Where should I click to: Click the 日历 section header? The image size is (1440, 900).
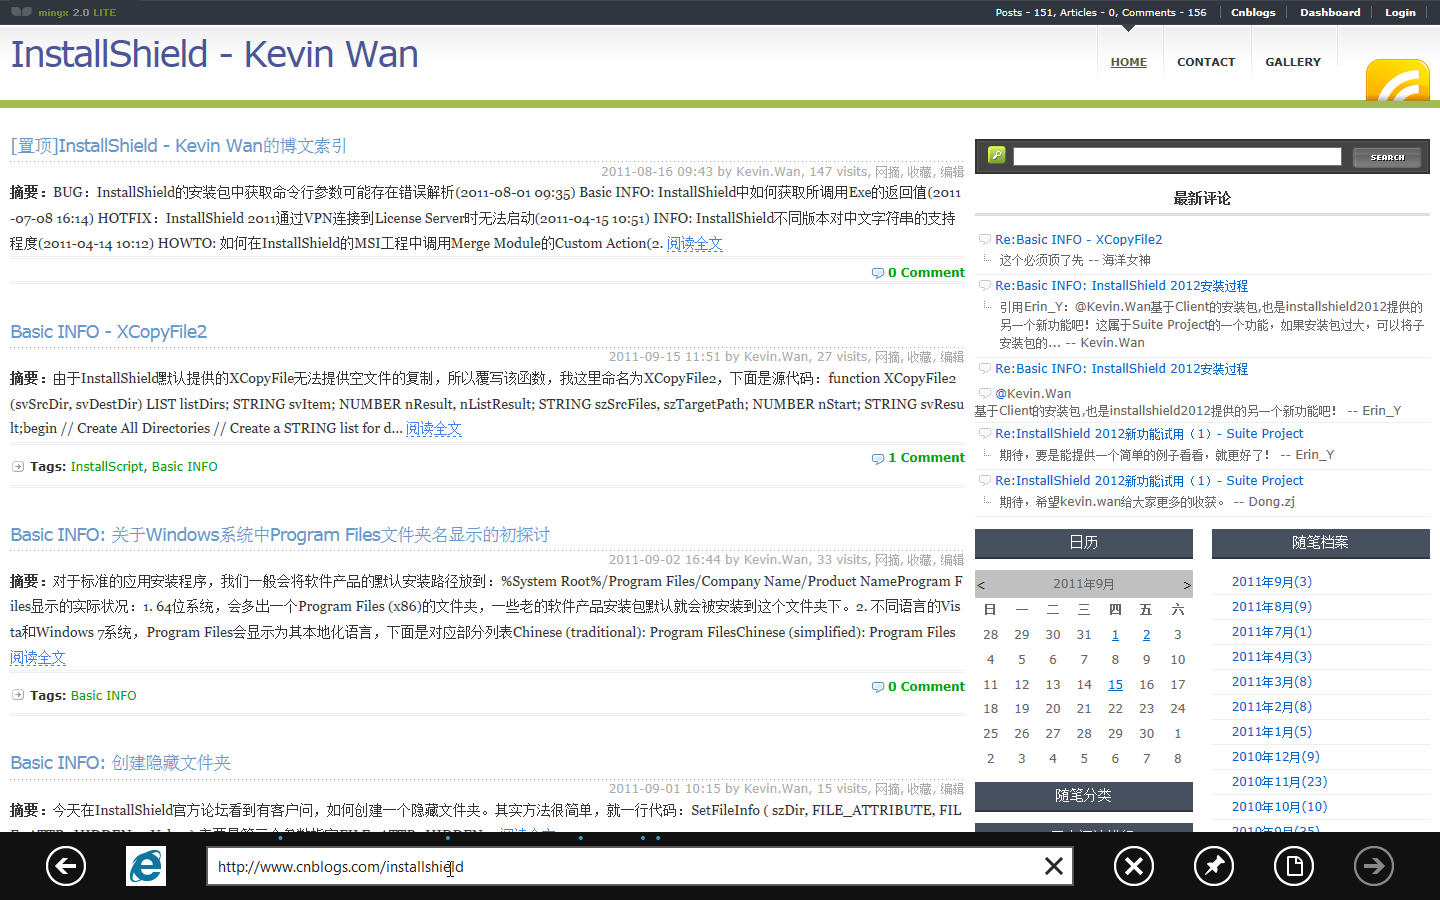pos(1084,543)
